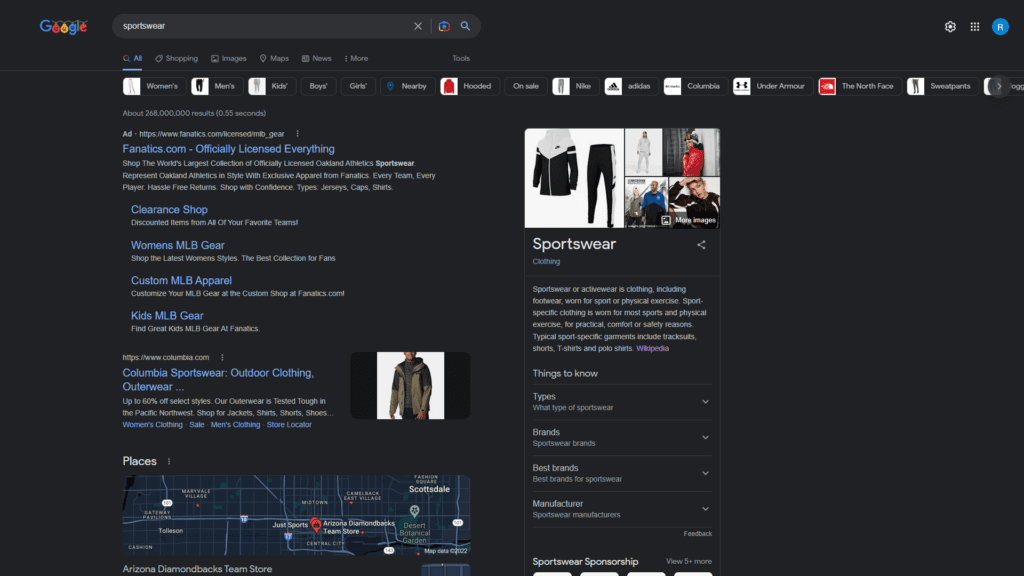Screen dimensions: 1024x576
Task: Open the Places section three-dot menu
Action: (x=169, y=462)
